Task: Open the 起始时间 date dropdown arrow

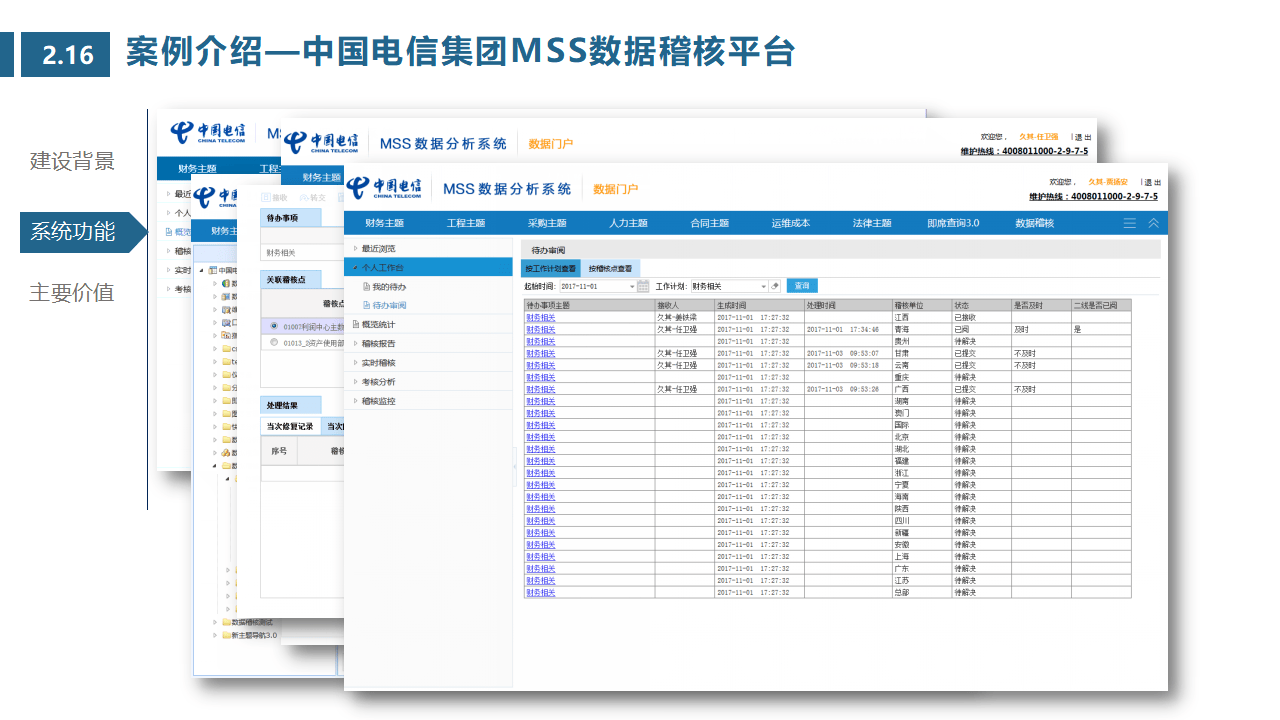Action: pos(632,287)
